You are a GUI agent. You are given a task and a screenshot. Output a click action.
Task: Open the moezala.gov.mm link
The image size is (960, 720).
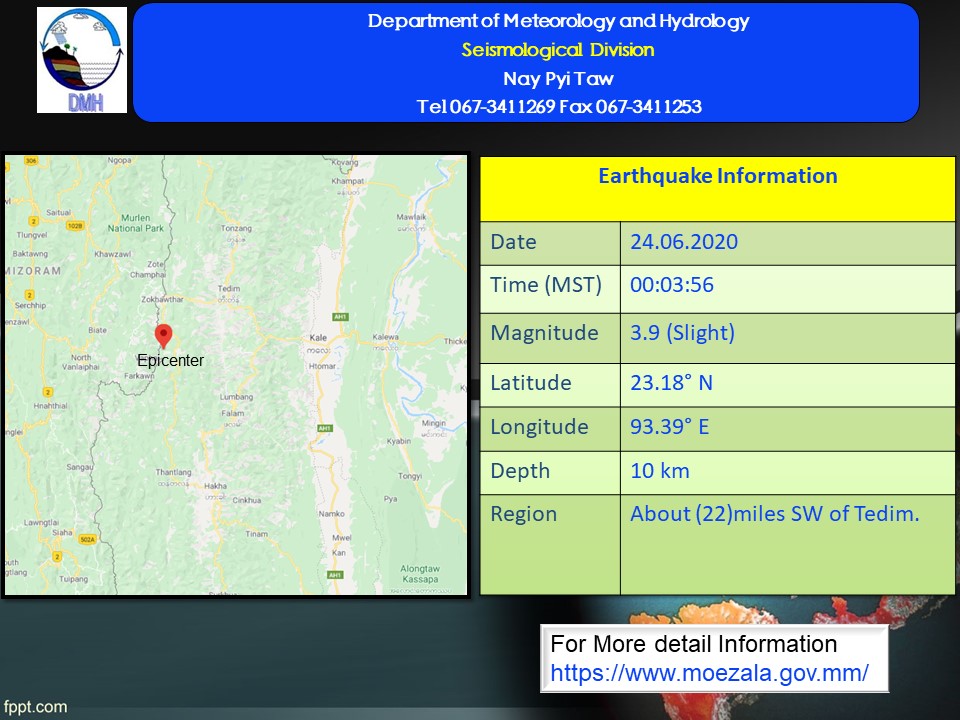[x=709, y=673]
